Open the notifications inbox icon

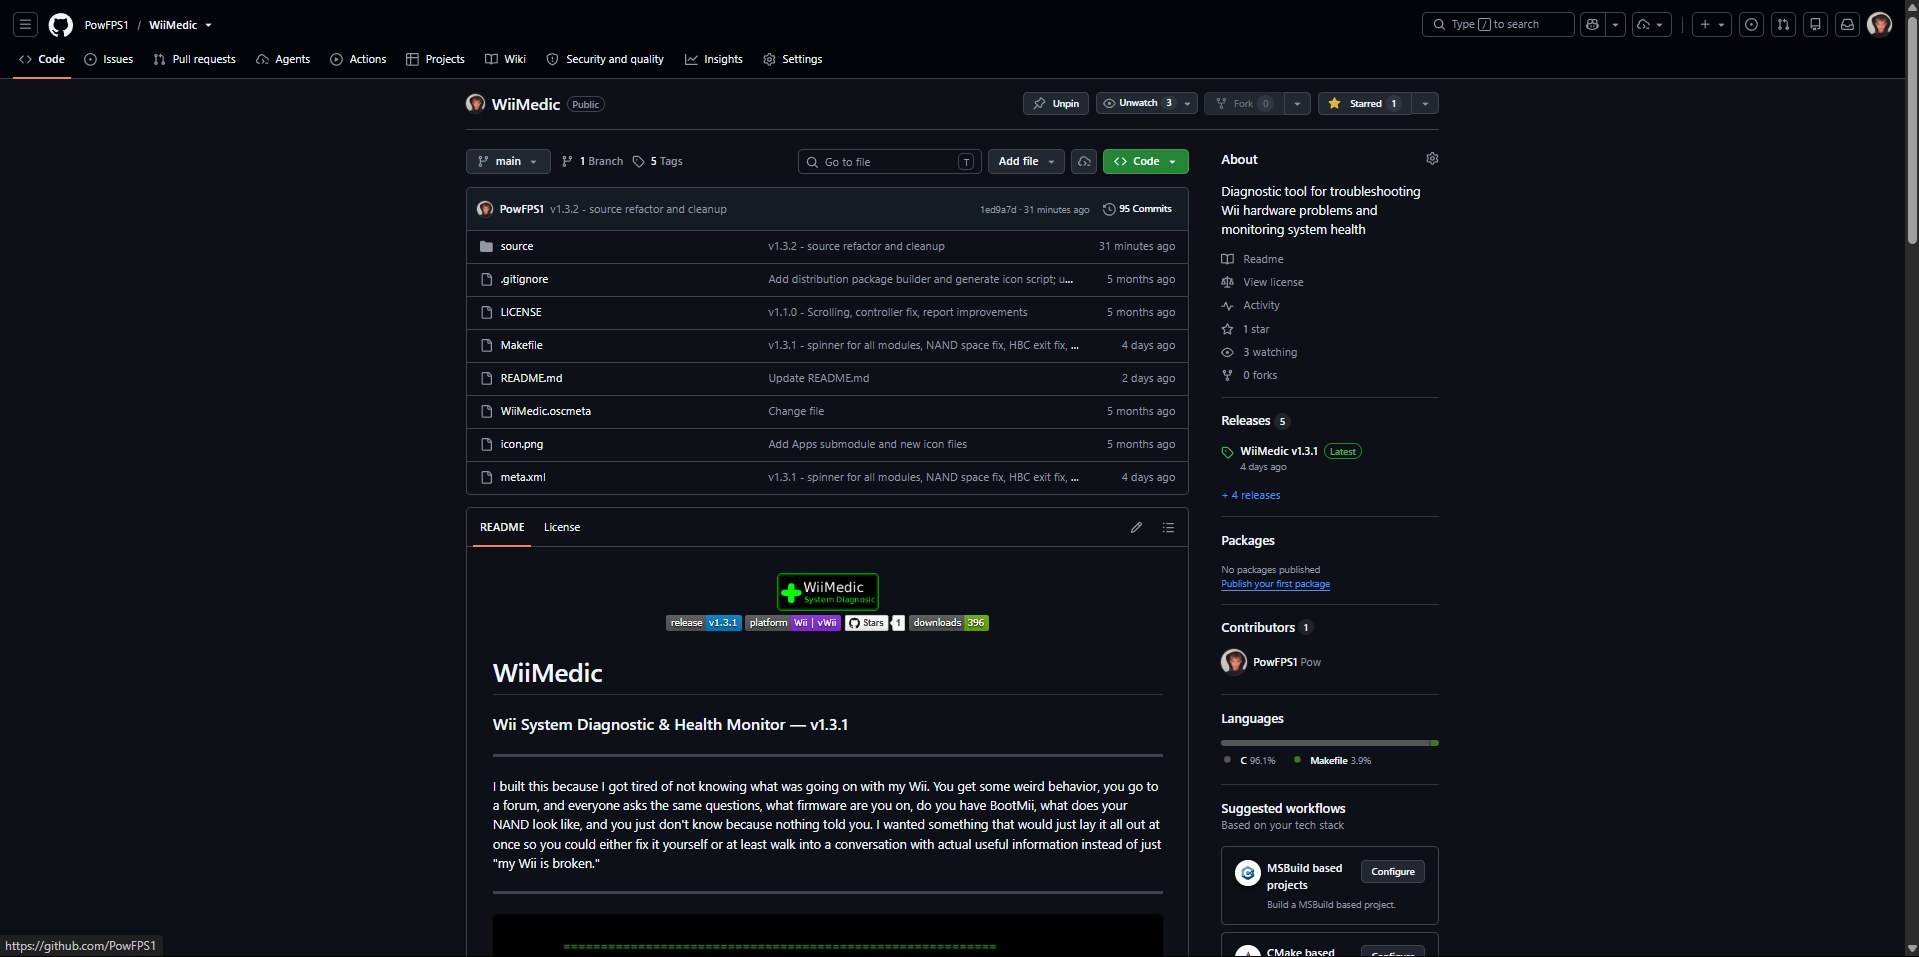click(x=1847, y=25)
